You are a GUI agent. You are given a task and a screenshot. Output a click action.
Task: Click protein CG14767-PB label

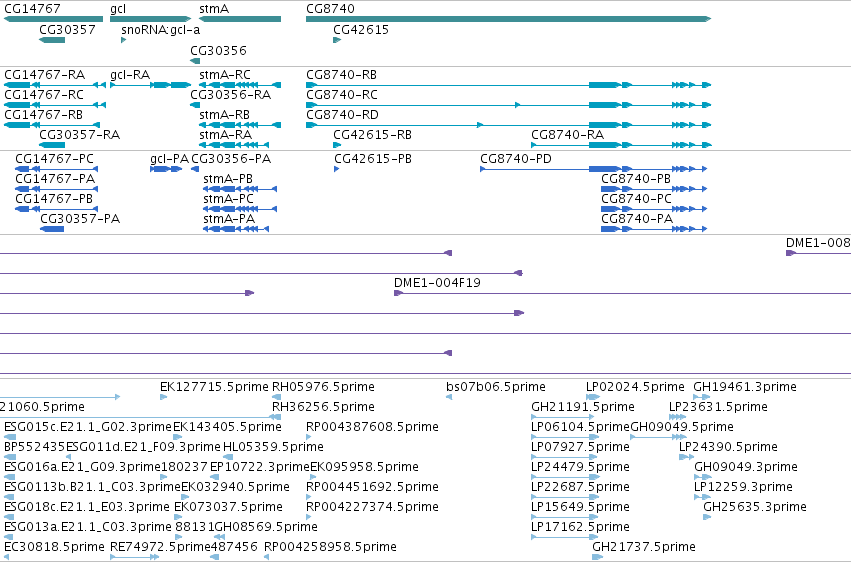tap(54, 199)
